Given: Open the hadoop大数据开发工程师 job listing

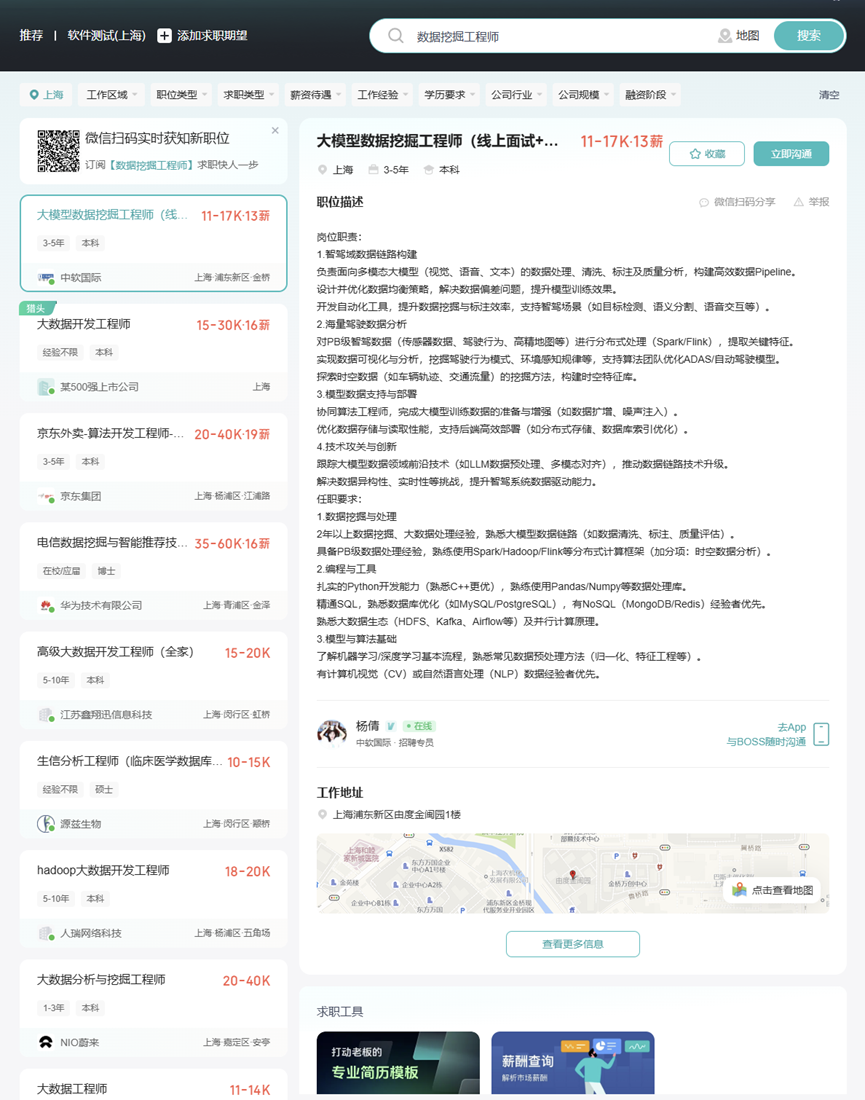Looking at the screenshot, I should pyautogui.click(x=154, y=899).
